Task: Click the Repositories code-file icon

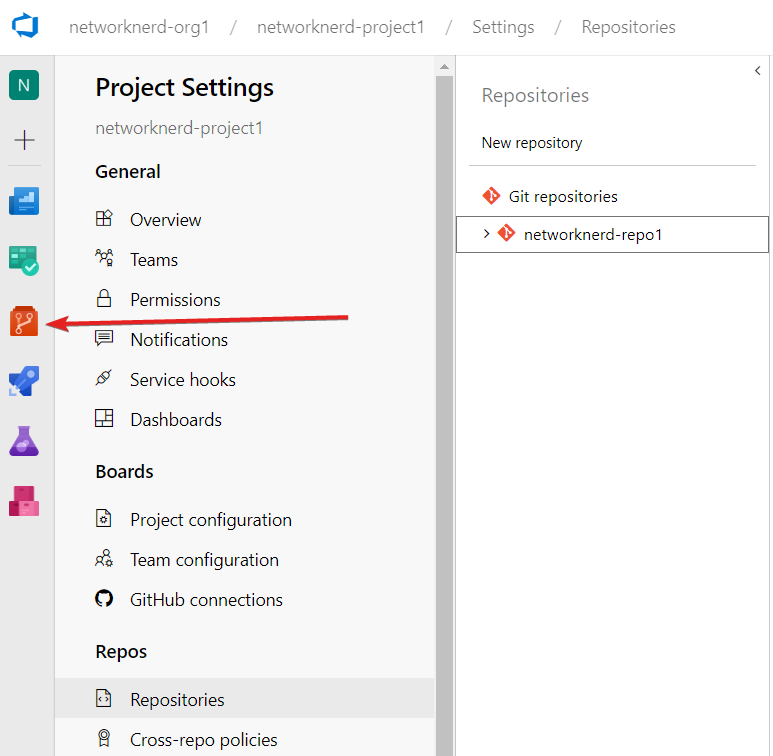Action: point(104,698)
